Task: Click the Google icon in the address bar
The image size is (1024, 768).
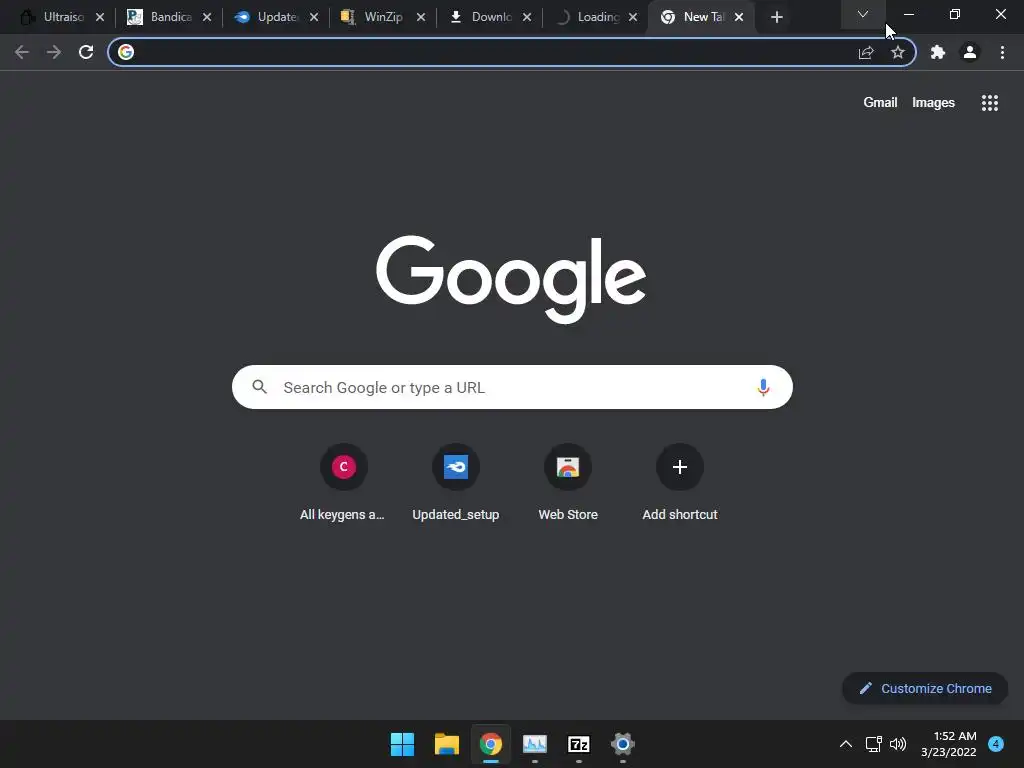Action: 126,52
